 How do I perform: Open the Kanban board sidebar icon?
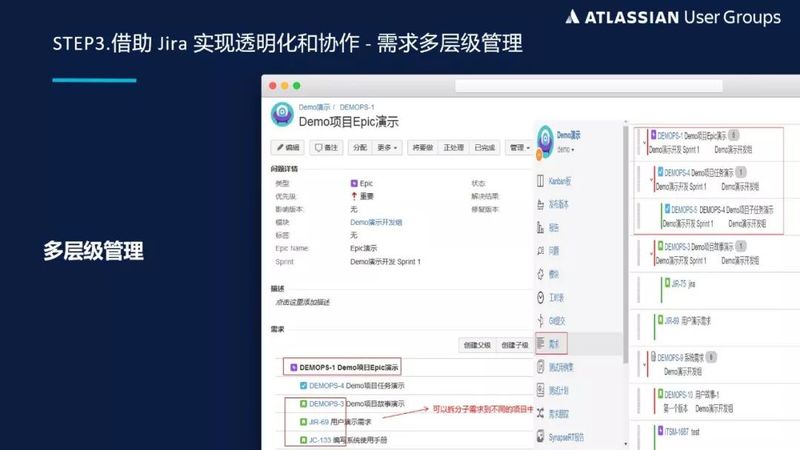[x=541, y=181]
